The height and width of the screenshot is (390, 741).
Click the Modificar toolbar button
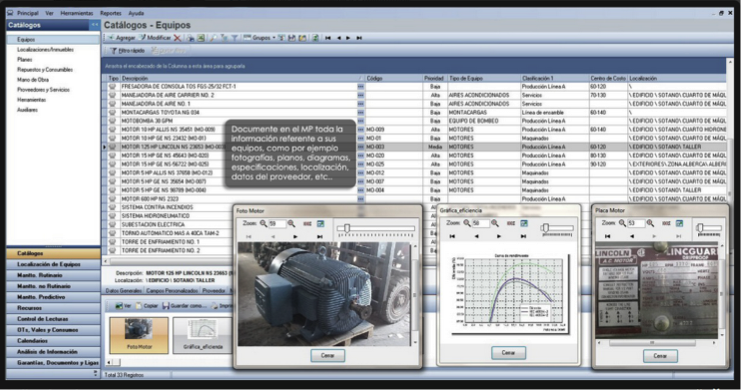coord(155,38)
